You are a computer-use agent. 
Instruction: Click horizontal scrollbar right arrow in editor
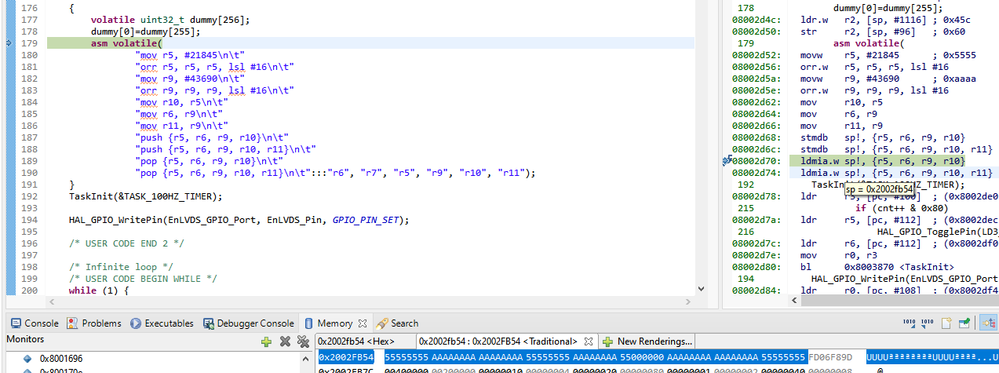tap(687, 302)
